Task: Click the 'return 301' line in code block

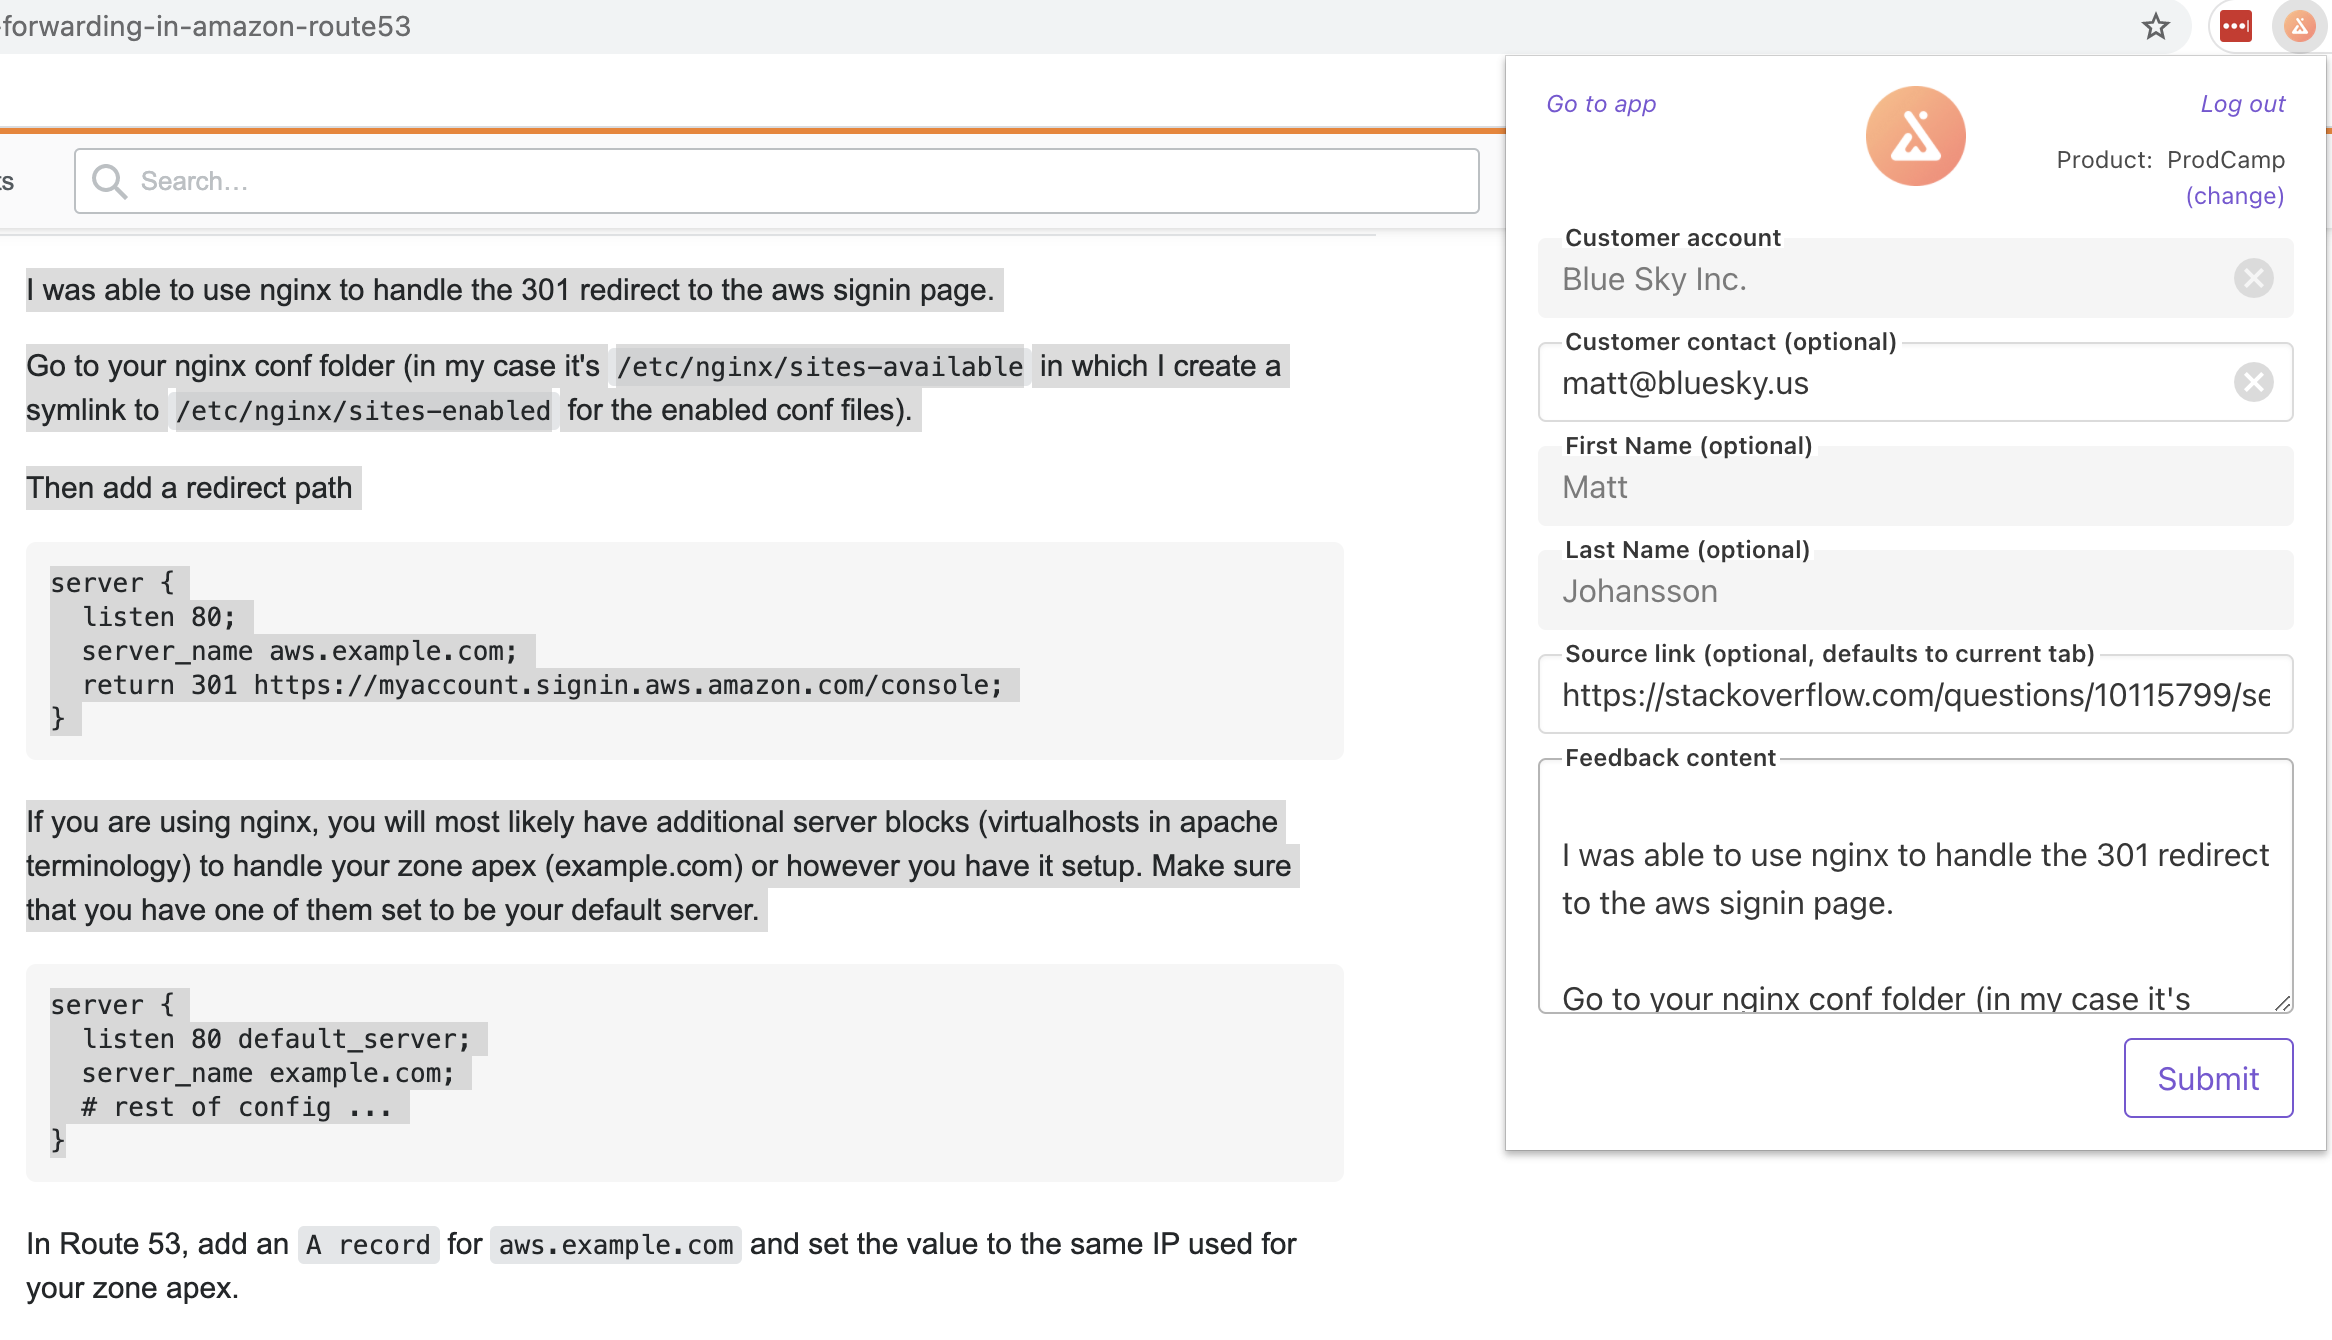Action: (542, 685)
